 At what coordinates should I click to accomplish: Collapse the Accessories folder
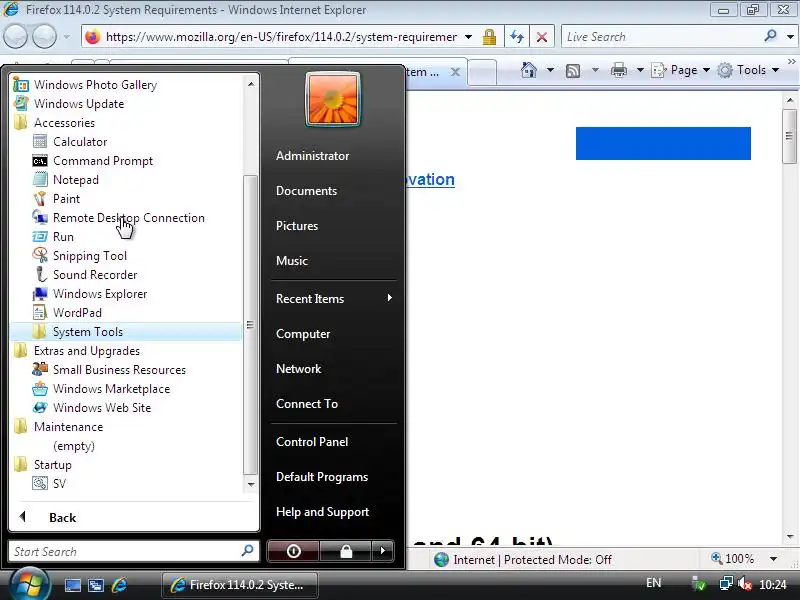point(64,122)
